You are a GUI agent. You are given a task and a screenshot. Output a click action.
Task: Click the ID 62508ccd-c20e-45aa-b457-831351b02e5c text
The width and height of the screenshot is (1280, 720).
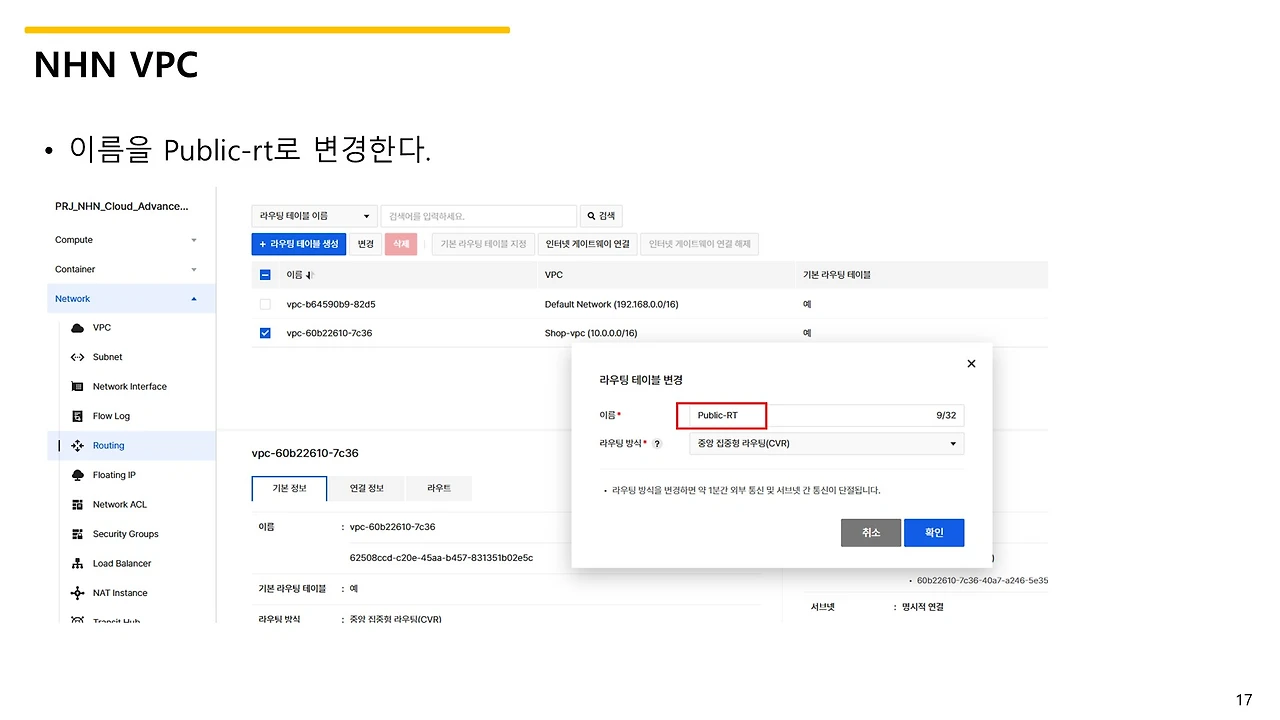point(441,557)
